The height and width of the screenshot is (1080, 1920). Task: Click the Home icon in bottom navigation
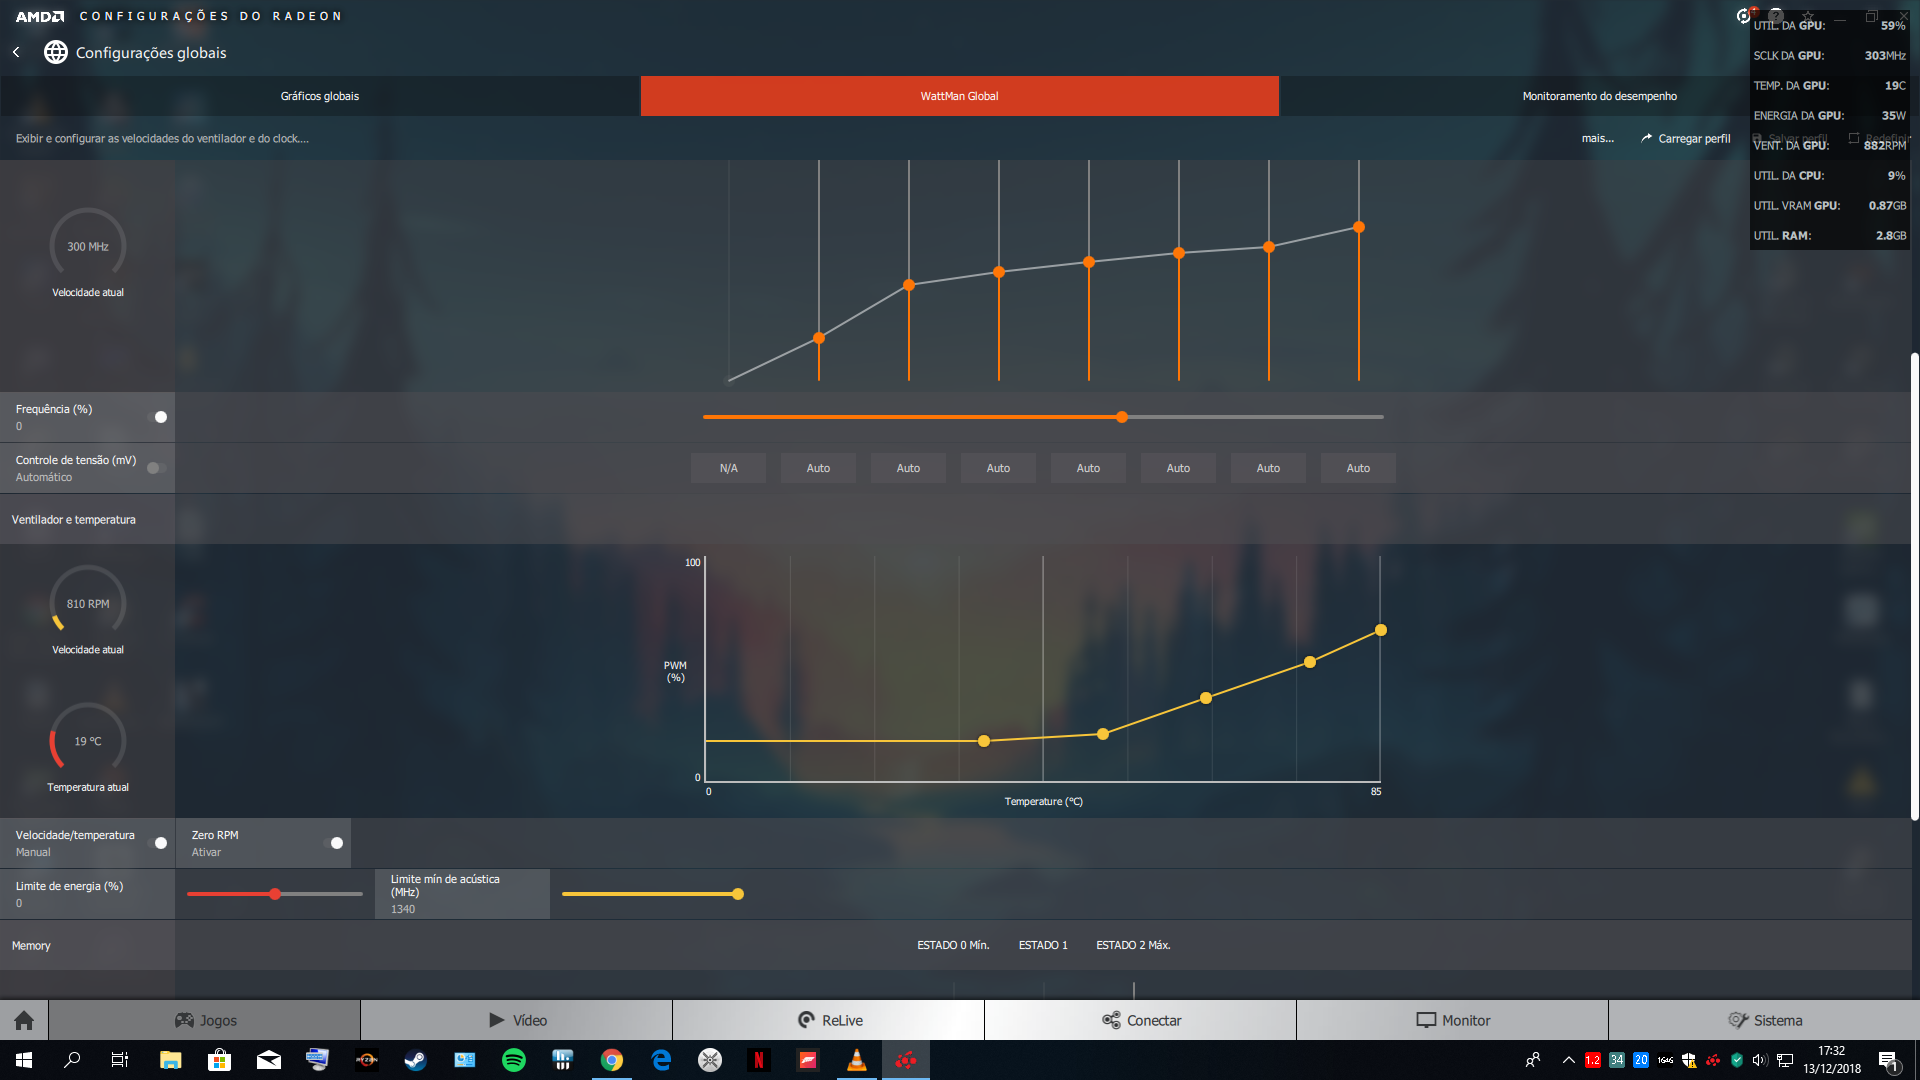point(24,1020)
